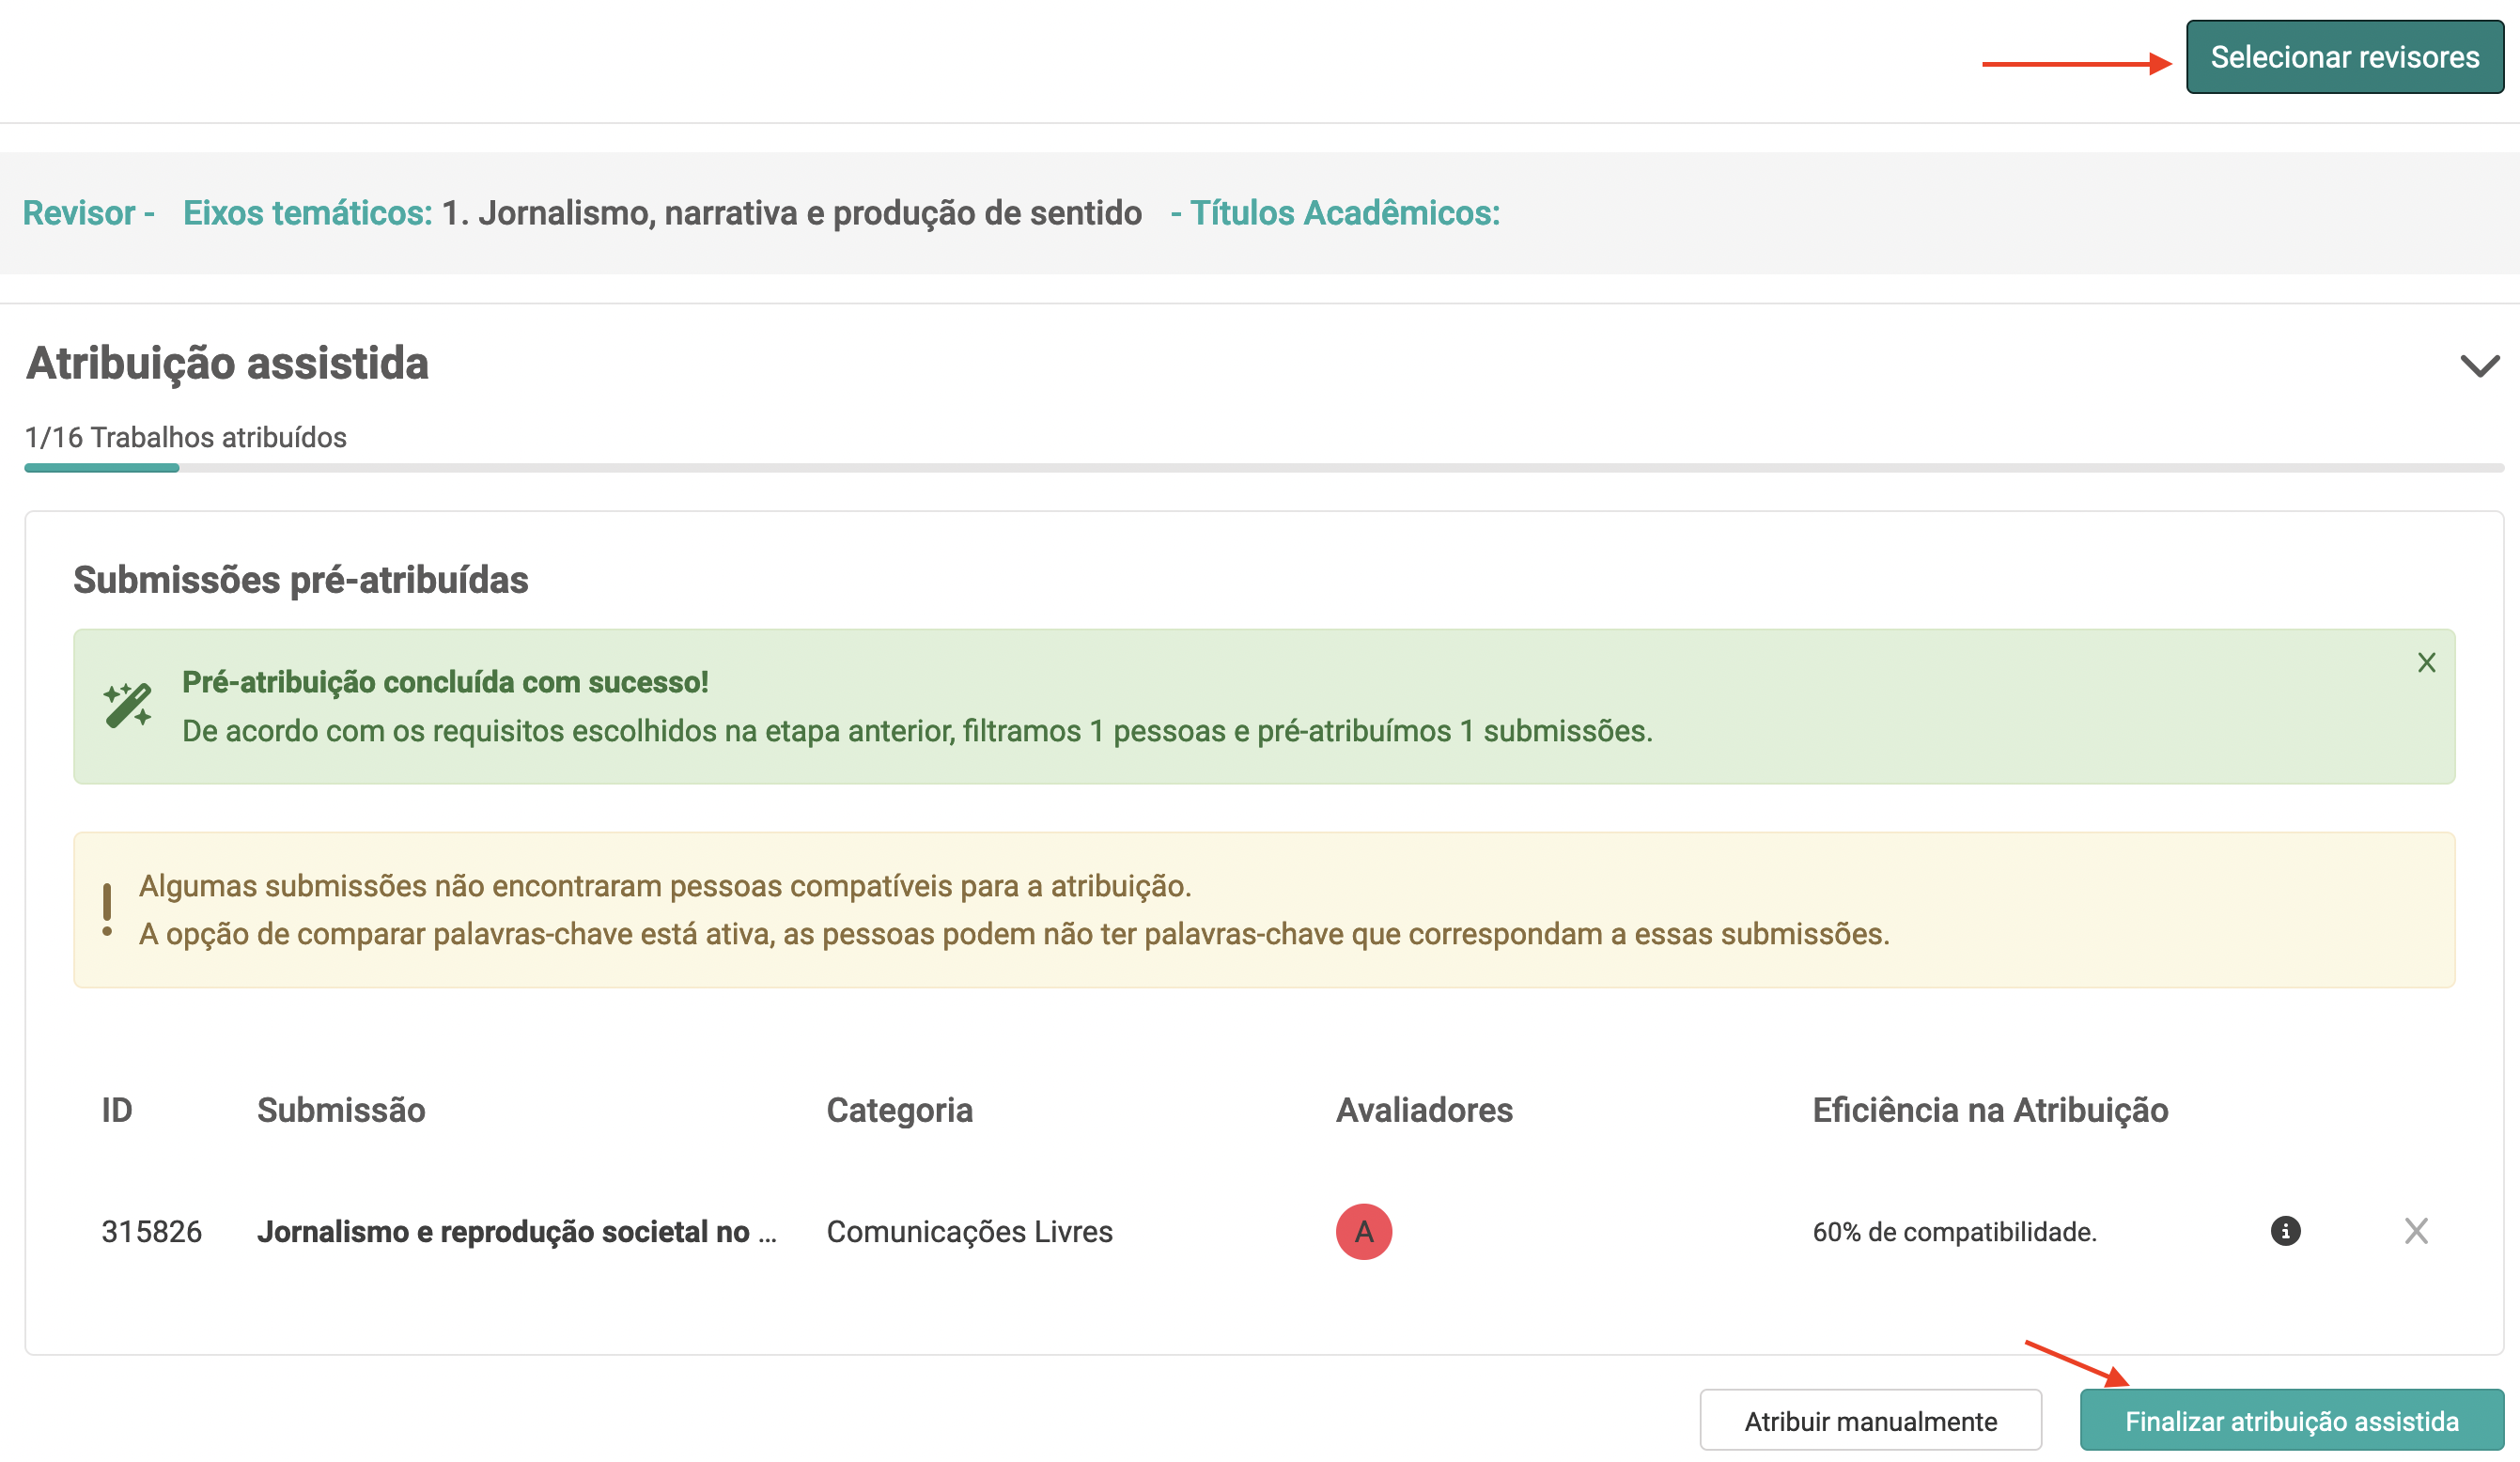Open the compatibility info icon for 315826
This screenshot has width=2520, height=1462.
pyautogui.click(x=2285, y=1230)
